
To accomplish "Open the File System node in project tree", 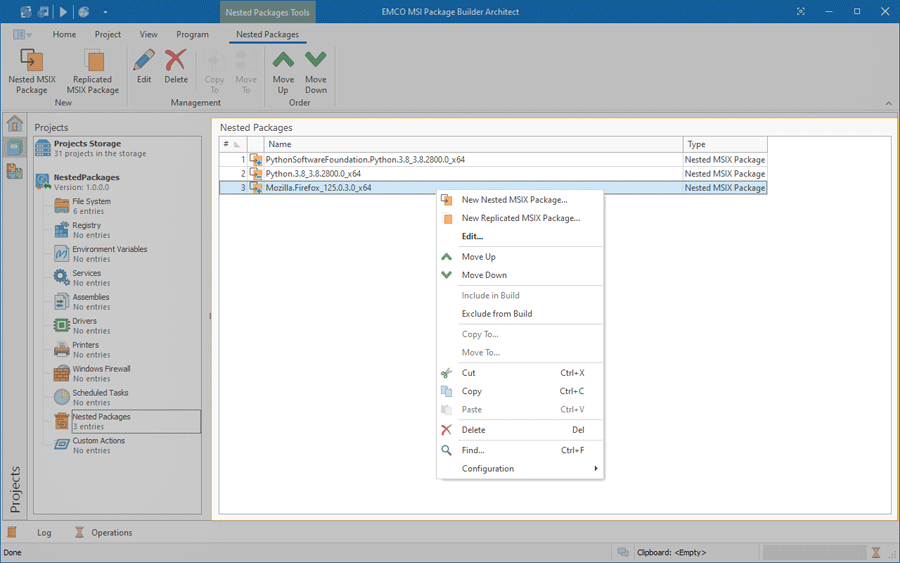I will 91,206.
